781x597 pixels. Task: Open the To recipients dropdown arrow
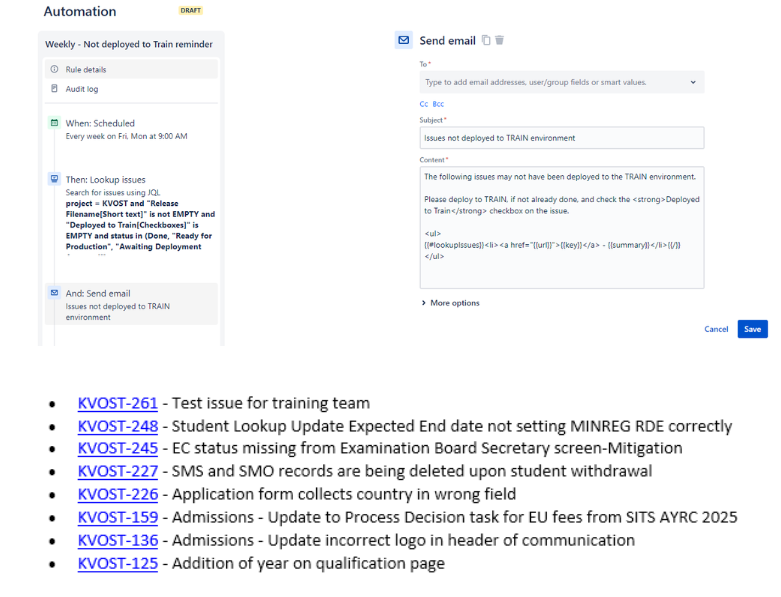pos(693,82)
